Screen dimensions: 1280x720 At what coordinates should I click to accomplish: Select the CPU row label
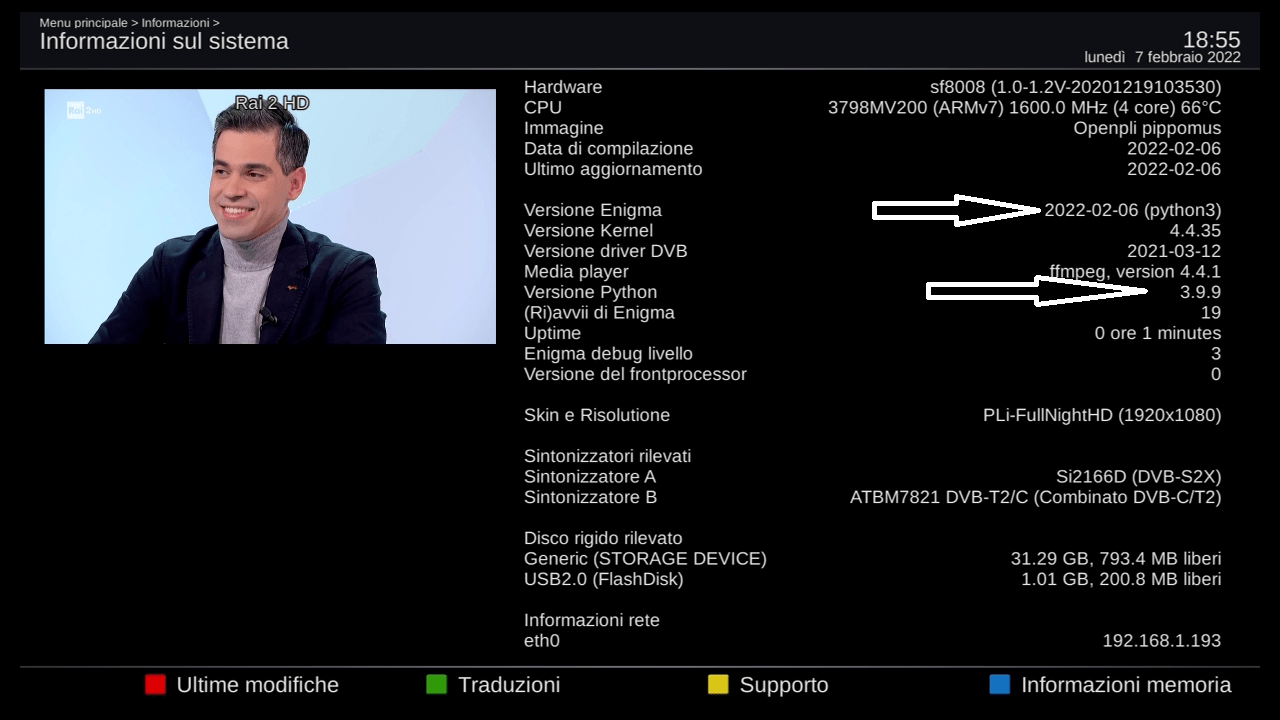pyautogui.click(x=543, y=108)
